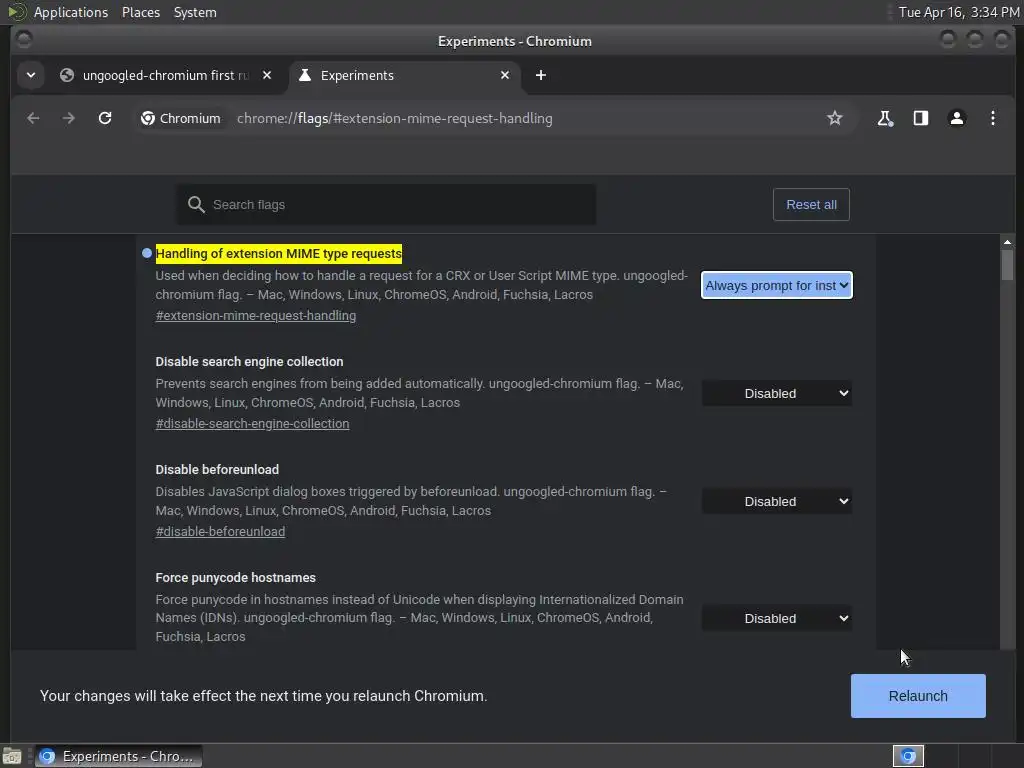
Task: Open the tab search chevron
Action: point(31,75)
